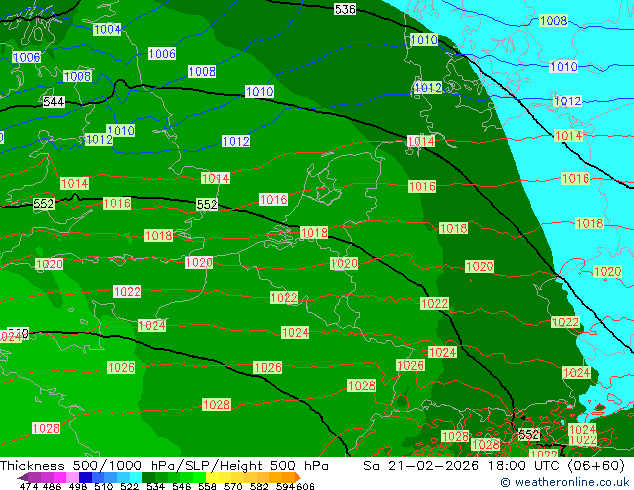Select the '536' height contour label
Viewport: 634px width, 490px height.
pos(345,9)
